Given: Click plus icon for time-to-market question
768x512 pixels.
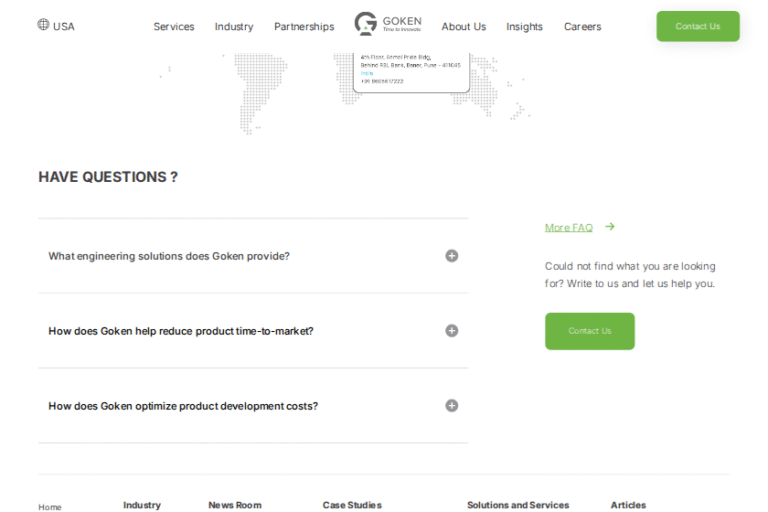Looking at the screenshot, I should pyautogui.click(x=451, y=331).
